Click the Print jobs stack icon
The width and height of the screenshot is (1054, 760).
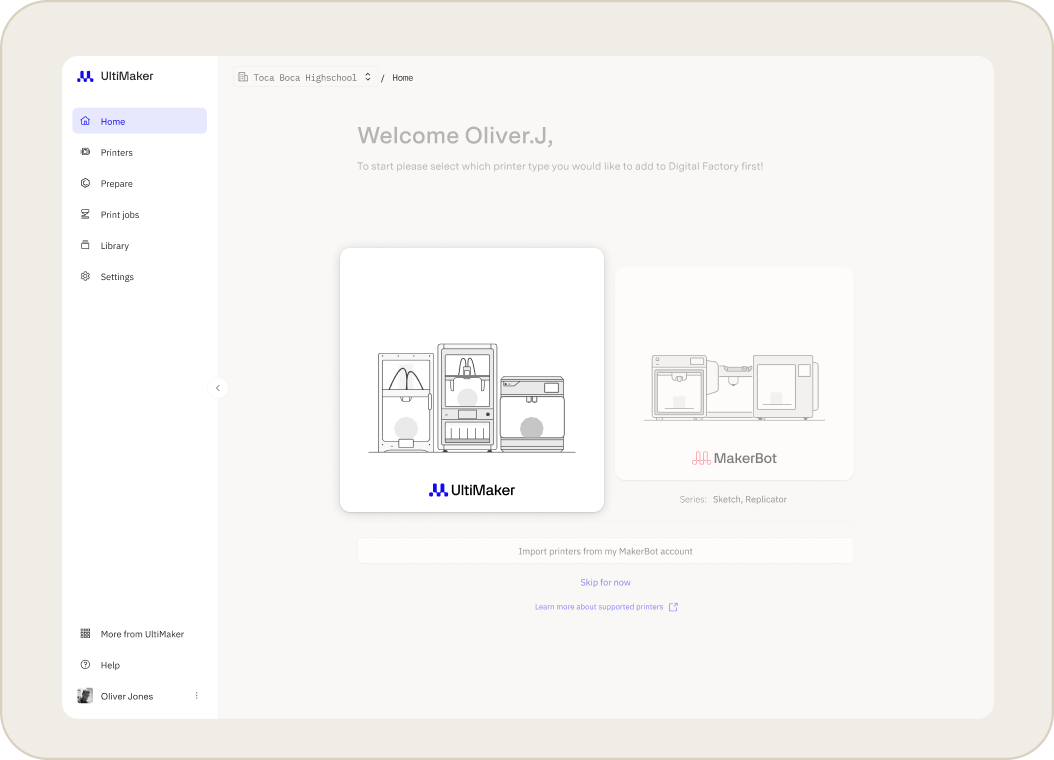click(85, 214)
